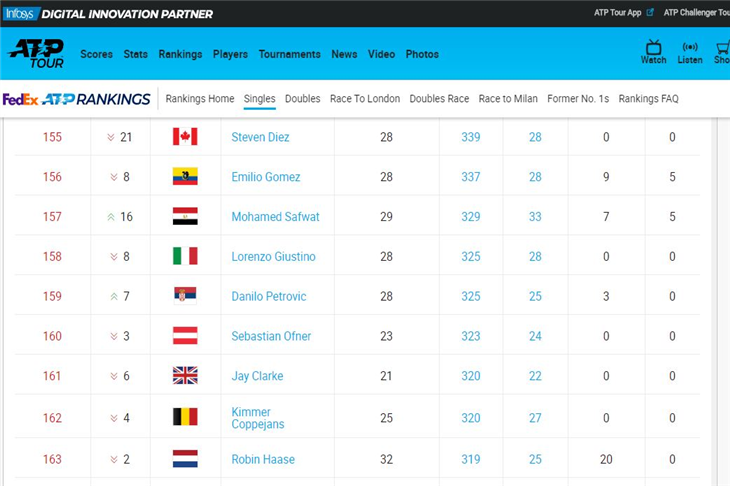The image size is (730, 486).
Task: Click the Infosys logo in top bar
Action: [x=20, y=14]
